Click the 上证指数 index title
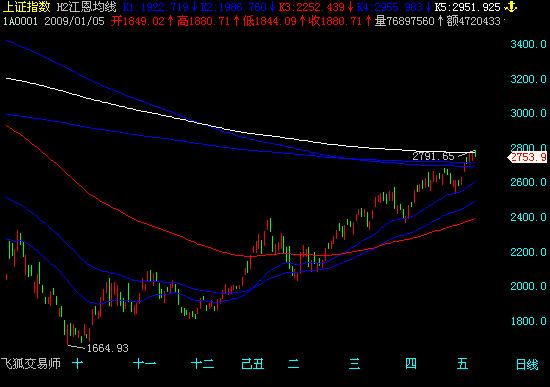 [x=27, y=7]
